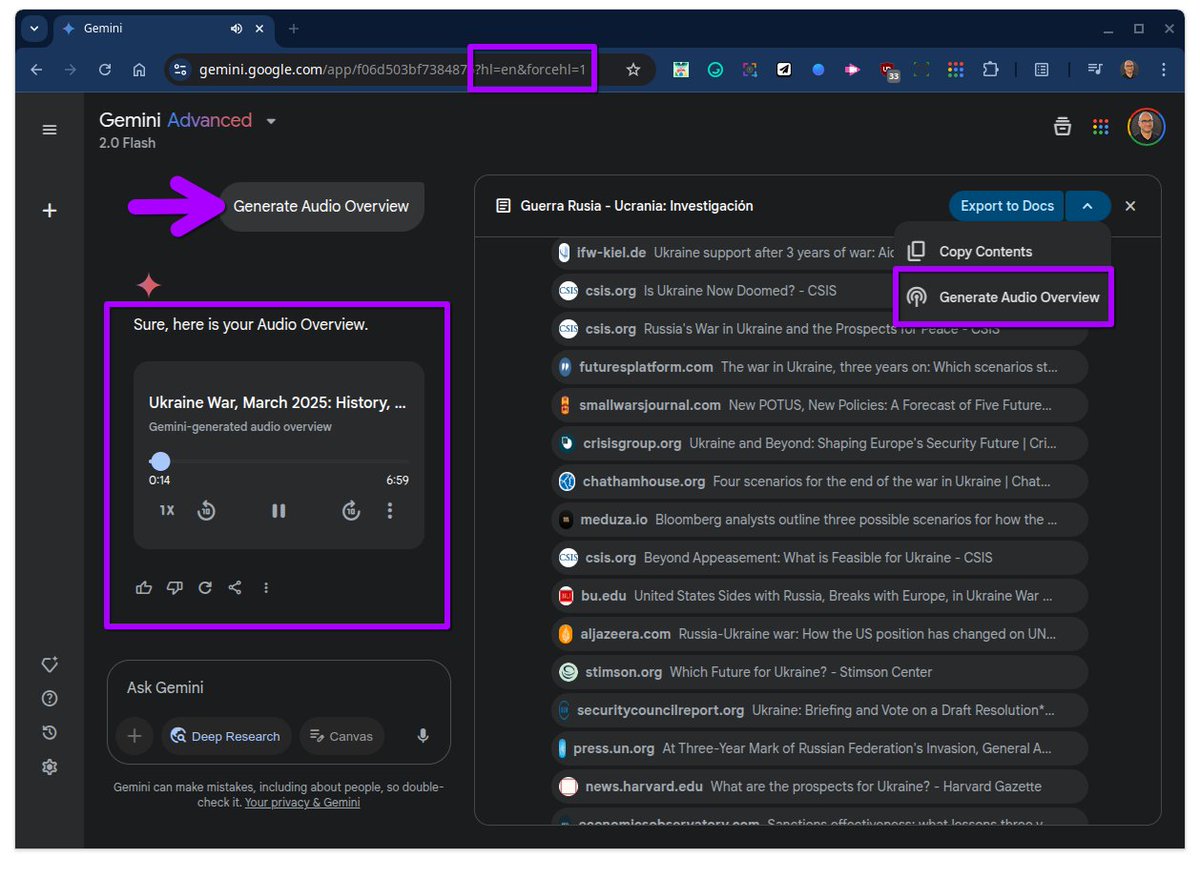Select Generate Audio Overview menu item

[x=1003, y=297]
